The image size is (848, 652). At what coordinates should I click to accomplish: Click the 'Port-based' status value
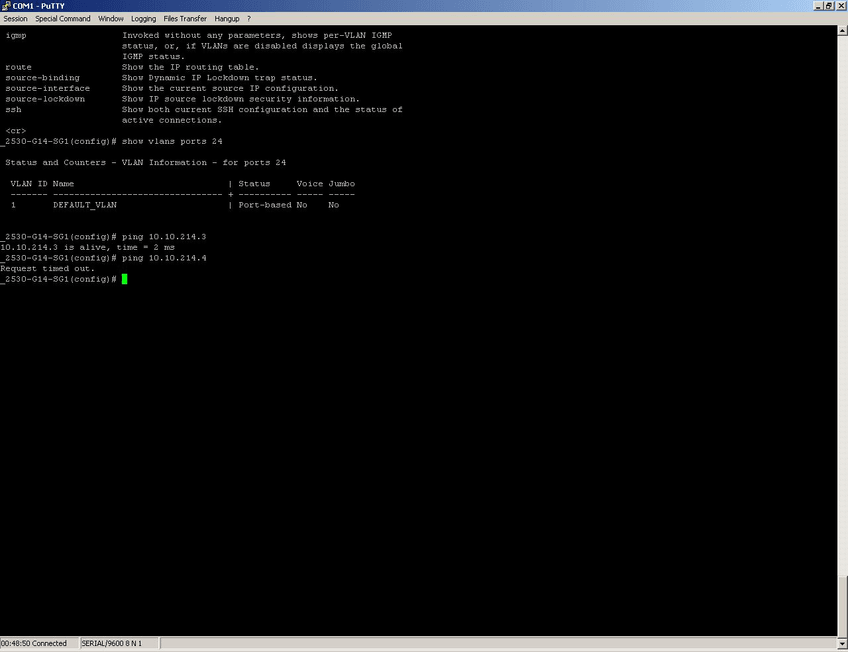click(265, 205)
